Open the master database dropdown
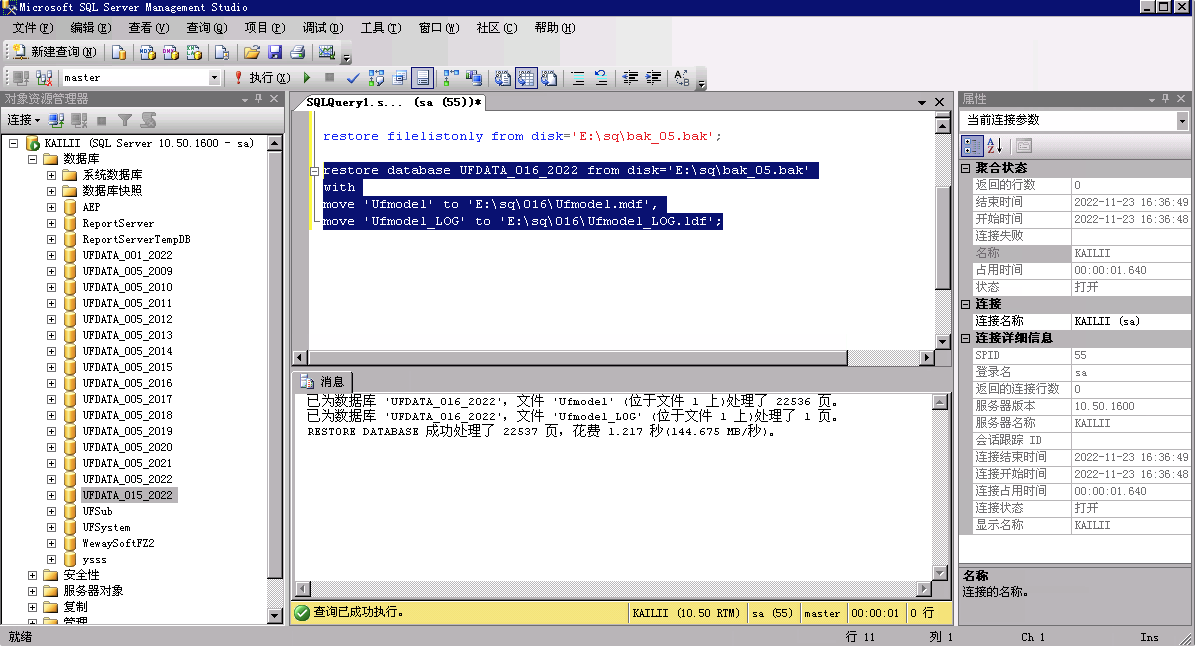The height and width of the screenshot is (646, 1195). (214, 78)
